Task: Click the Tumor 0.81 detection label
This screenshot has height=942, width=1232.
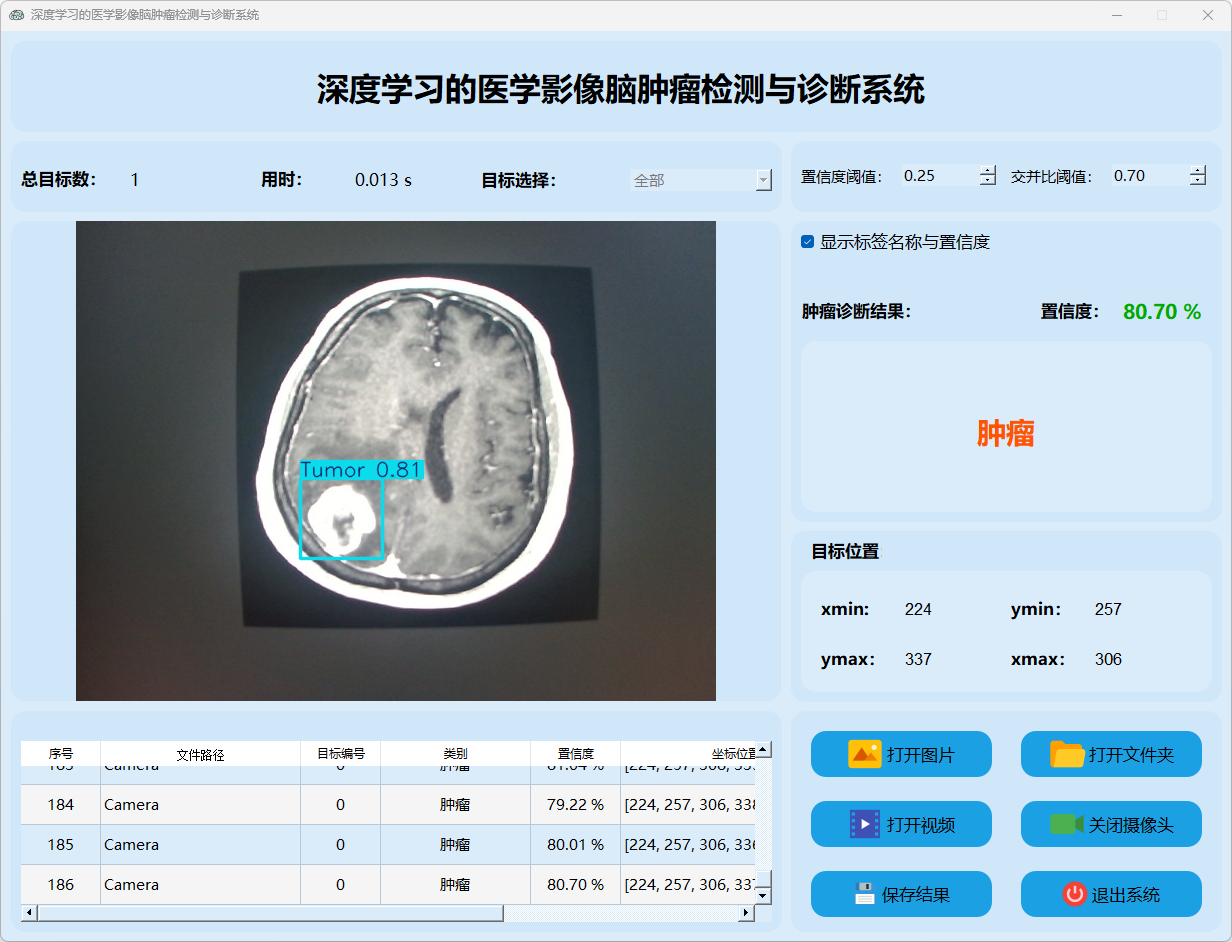Action: click(x=362, y=470)
